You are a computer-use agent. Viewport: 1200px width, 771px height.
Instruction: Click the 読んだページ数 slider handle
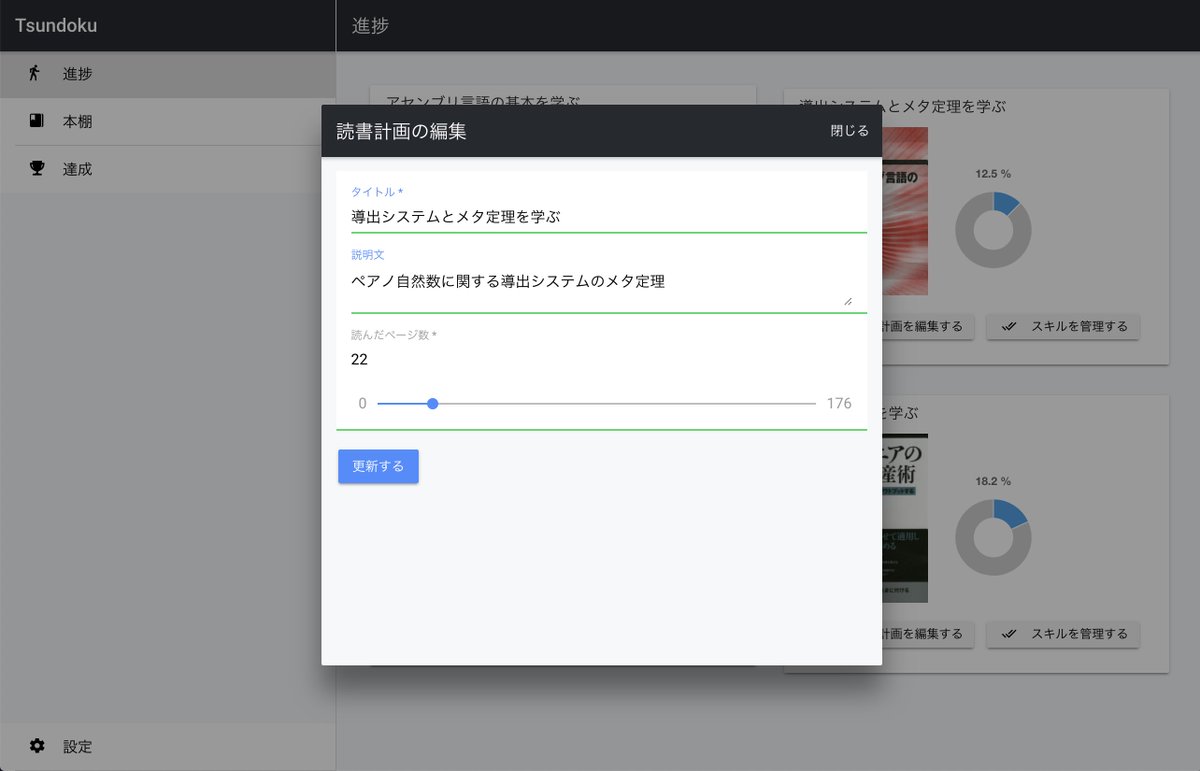tap(432, 403)
